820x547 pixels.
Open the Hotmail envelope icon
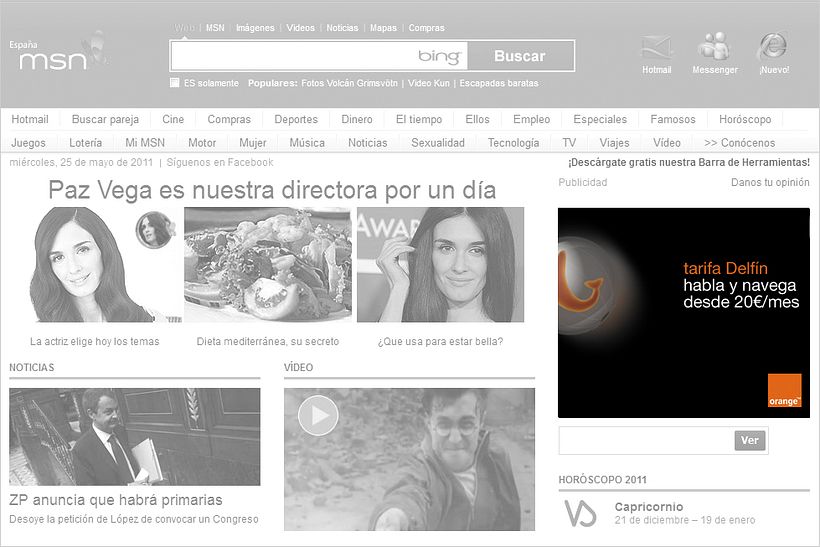[x=656, y=47]
